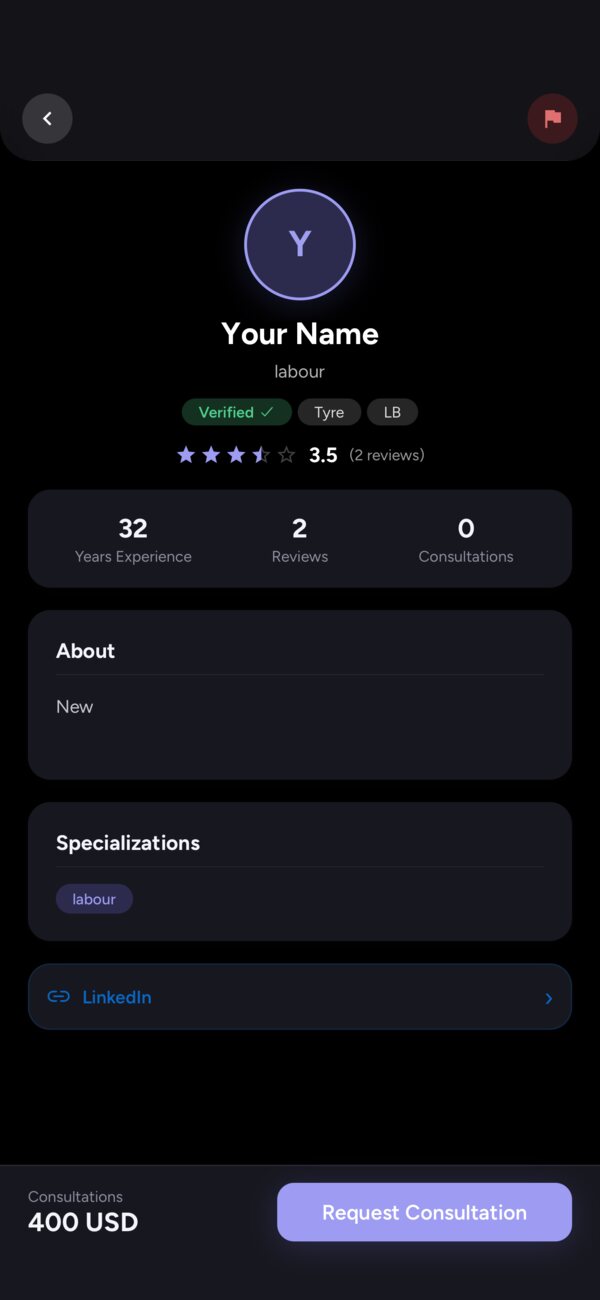Tap the circular Y avatar
The height and width of the screenshot is (1300, 600).
(300, 244)
